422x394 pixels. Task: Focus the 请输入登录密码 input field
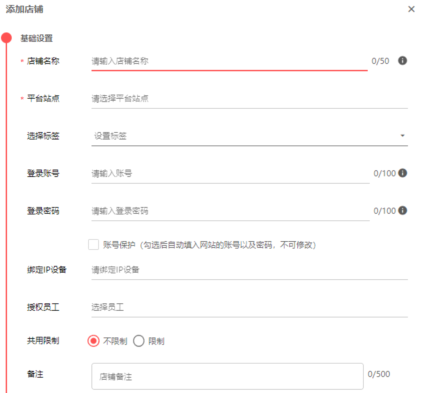230,211
